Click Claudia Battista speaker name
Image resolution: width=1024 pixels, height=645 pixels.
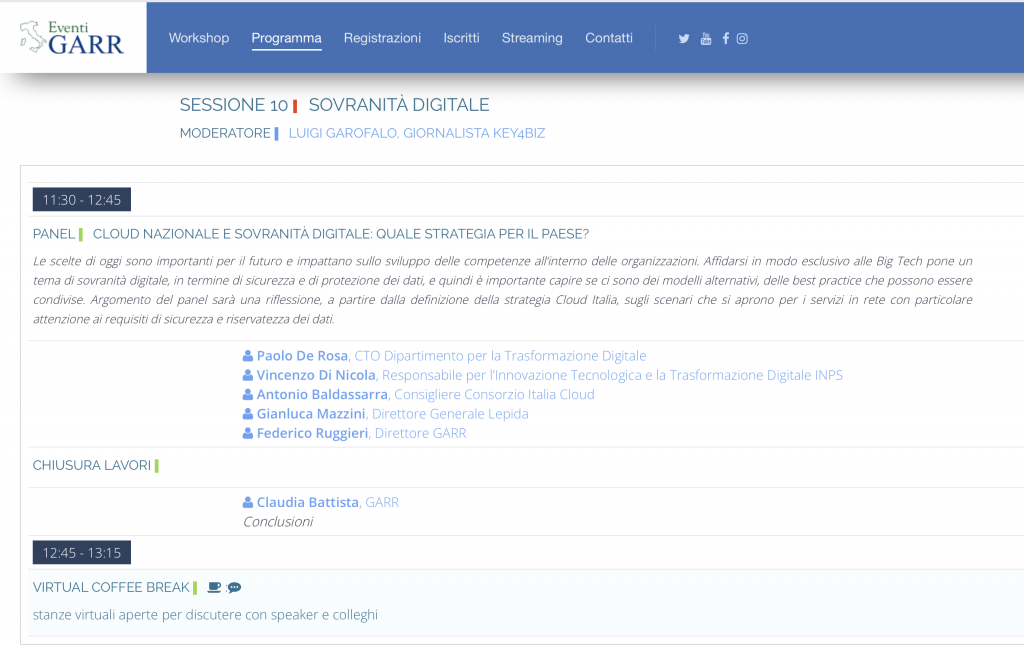[x=307, y=502]
